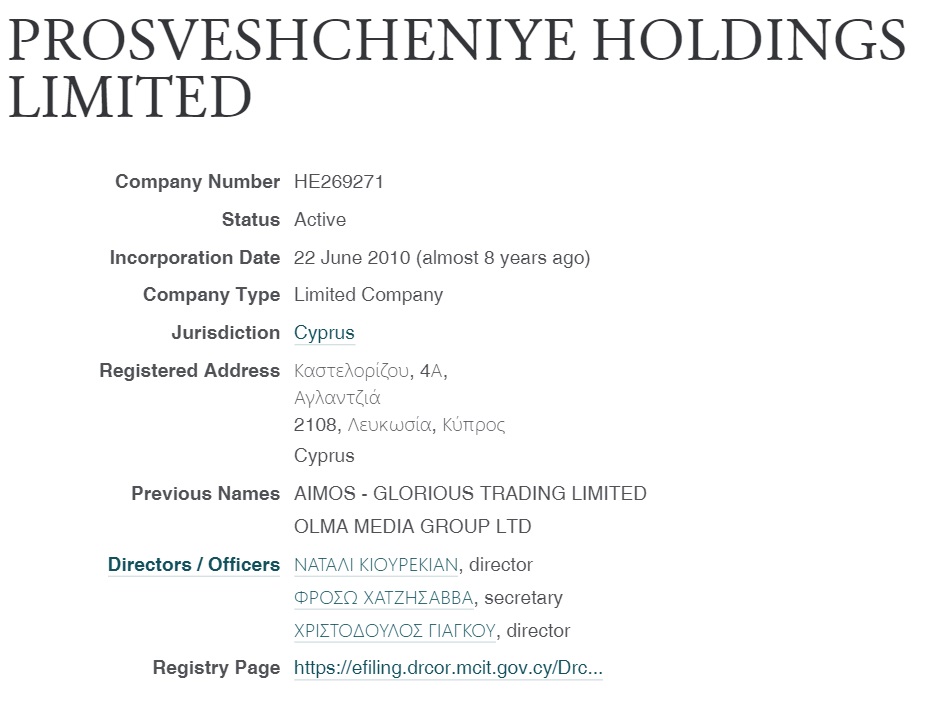Follow the efiling.drcor.mcit.gov.cy registry page link
This screenshot has height=701, width=933.
(448, 668)
